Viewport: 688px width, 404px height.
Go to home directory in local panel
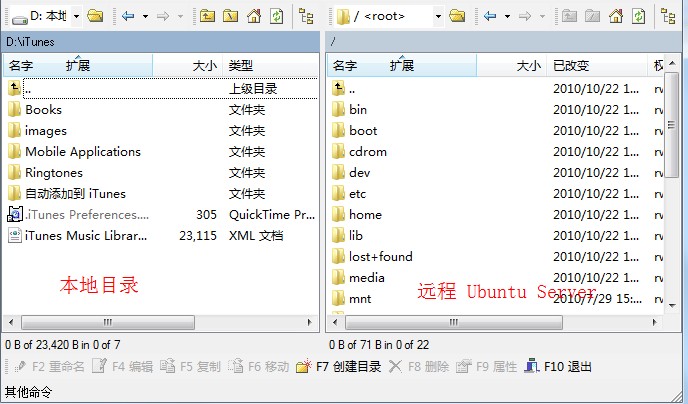tap(254, 17)
